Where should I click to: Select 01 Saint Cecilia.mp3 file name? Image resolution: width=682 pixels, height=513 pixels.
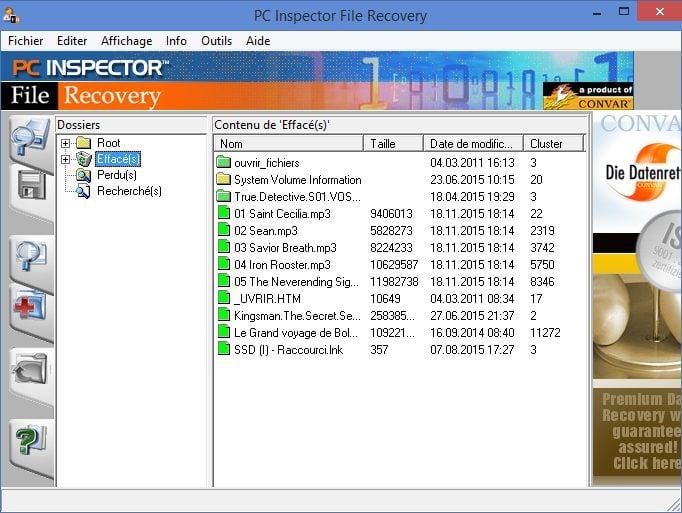(x=282, y=214)
